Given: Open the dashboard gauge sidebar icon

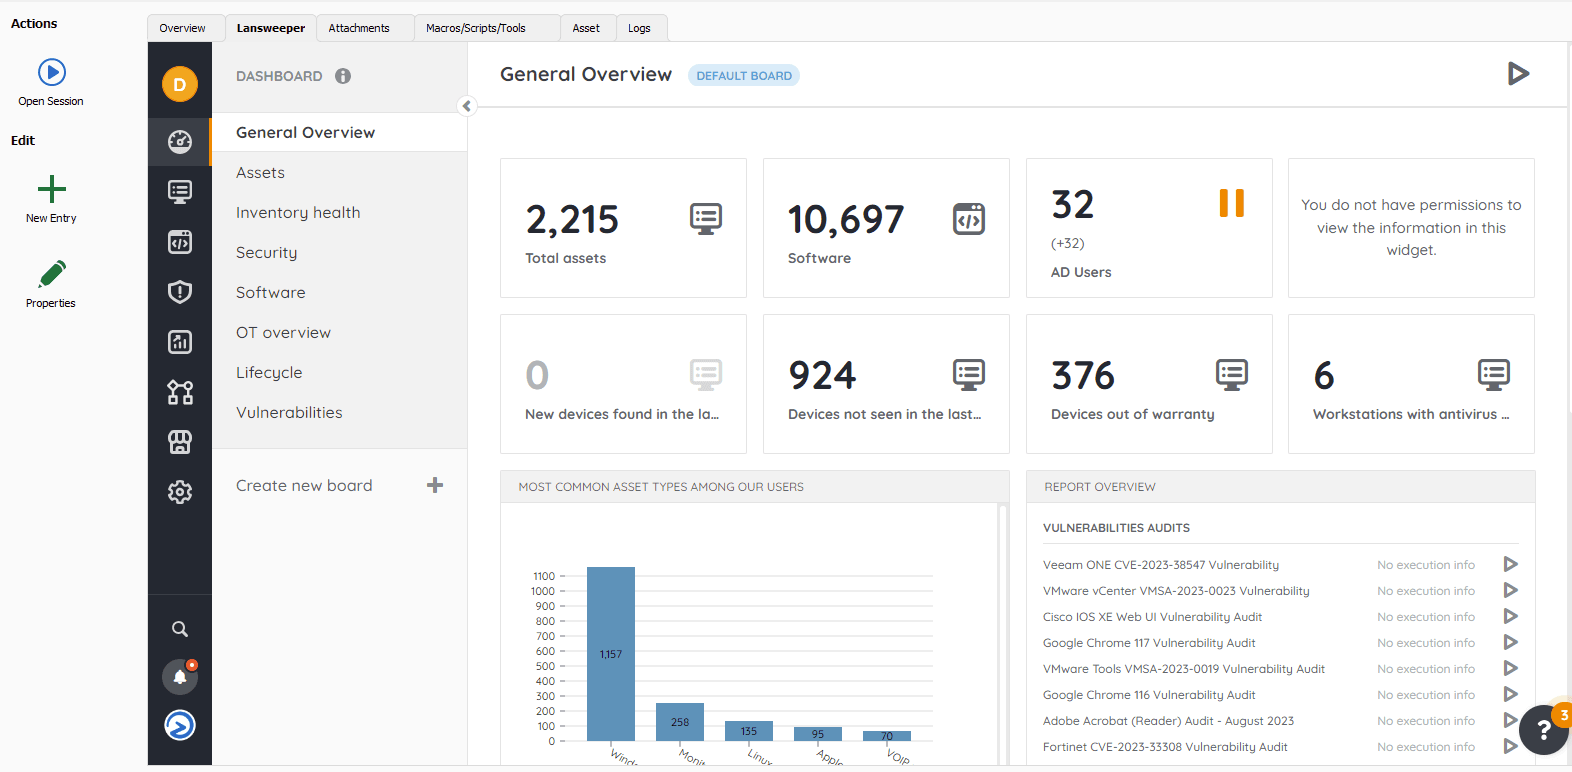Looking at the screenshot, I should click(x=180, y=142).
